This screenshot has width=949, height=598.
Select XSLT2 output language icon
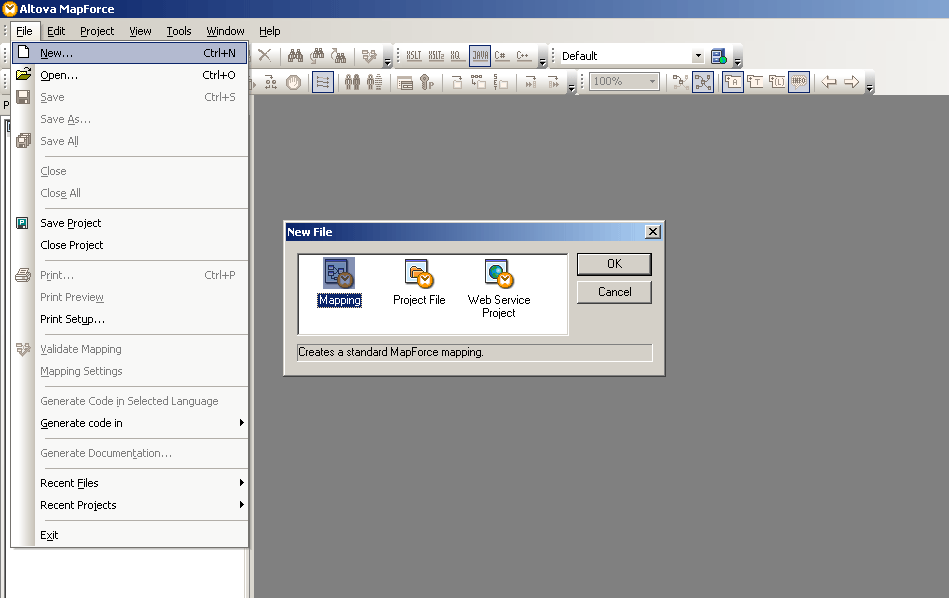(x=436, y=56)
